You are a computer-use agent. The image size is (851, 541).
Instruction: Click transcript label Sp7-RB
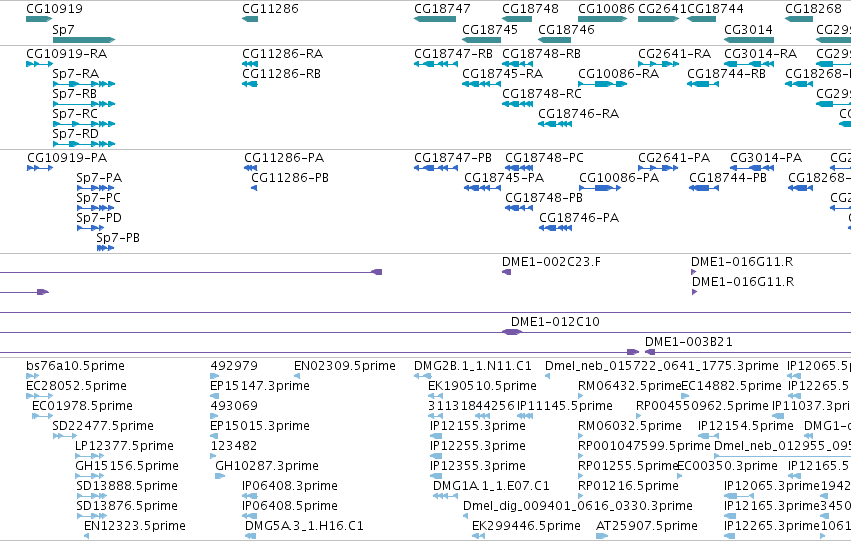74,94
